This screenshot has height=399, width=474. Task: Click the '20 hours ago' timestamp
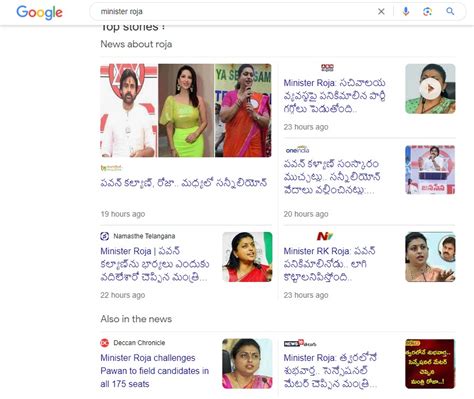(x=306, y=214)
